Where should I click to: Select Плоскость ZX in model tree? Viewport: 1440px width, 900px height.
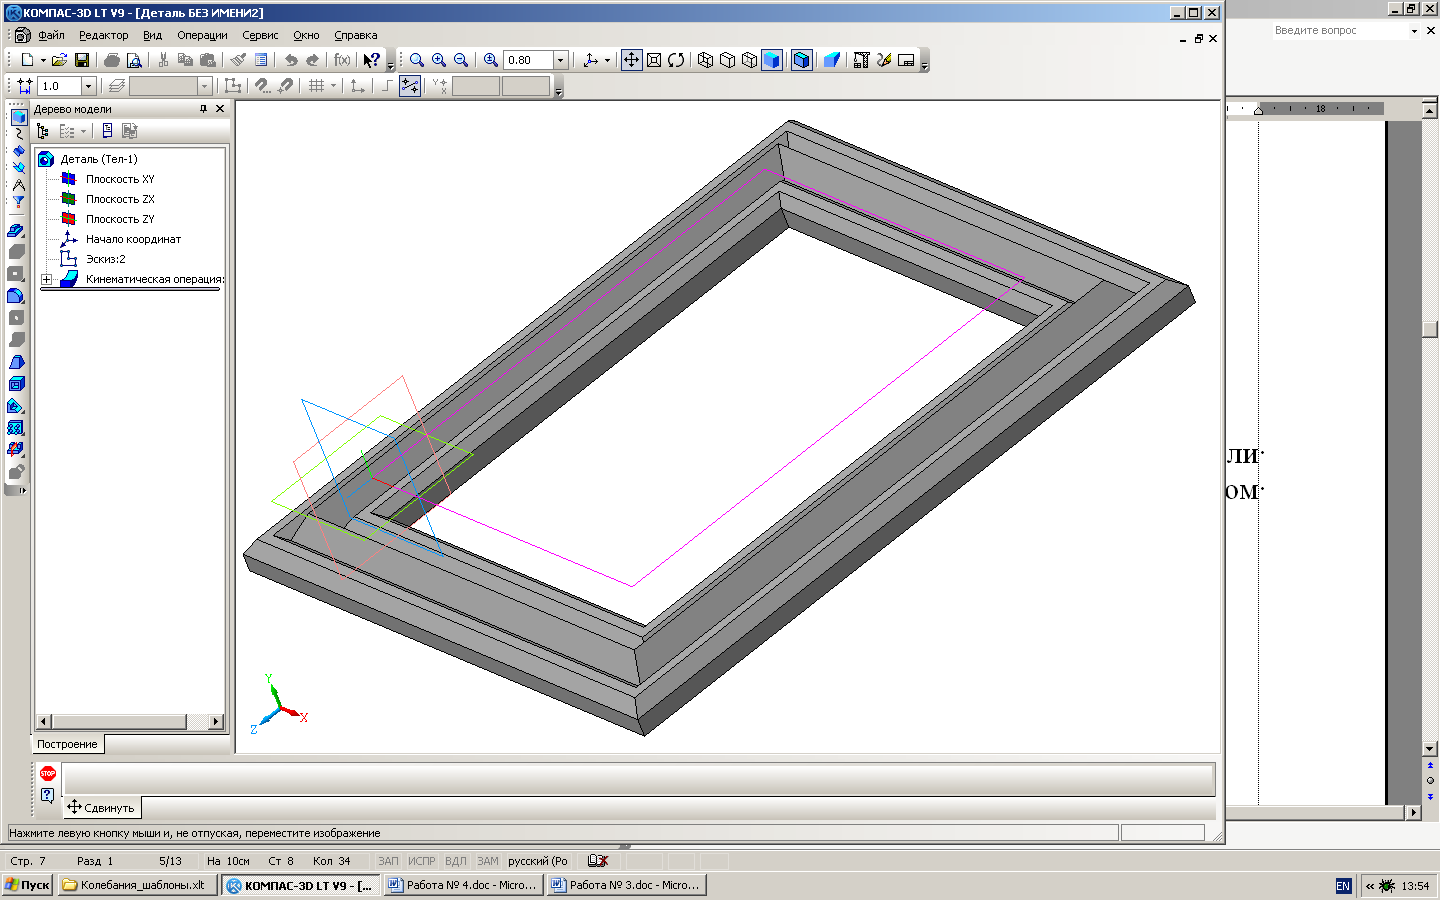(x=120, y=199)
